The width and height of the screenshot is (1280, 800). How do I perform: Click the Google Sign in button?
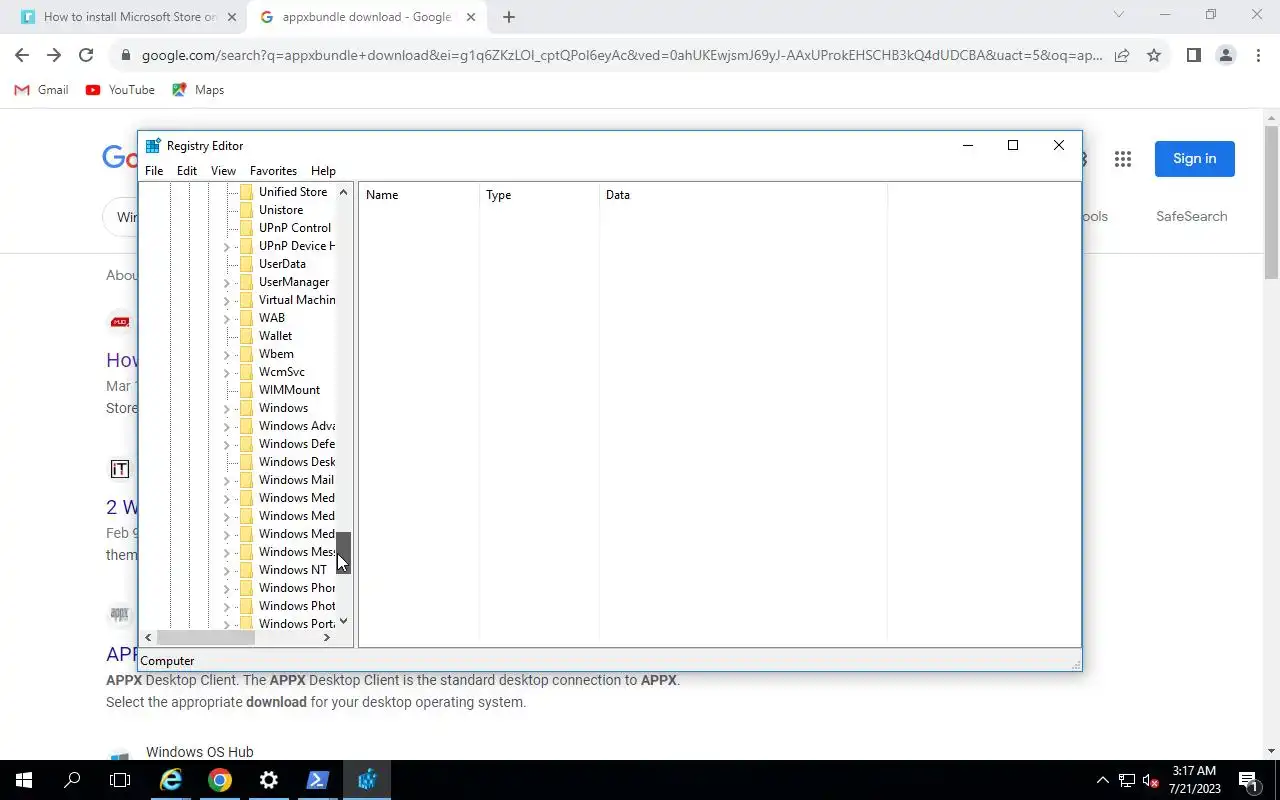click(x=1194, y=159)
